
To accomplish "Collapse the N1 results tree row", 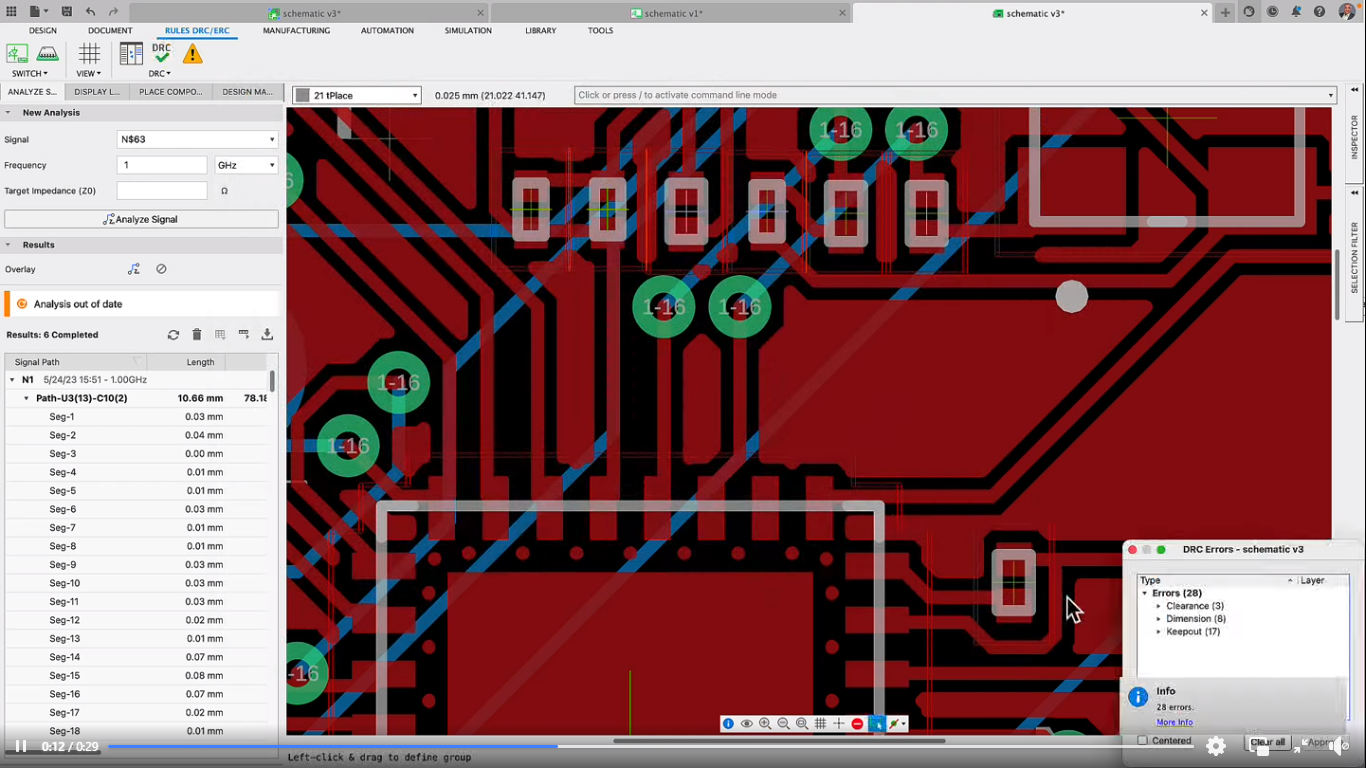I will point(12,380).
